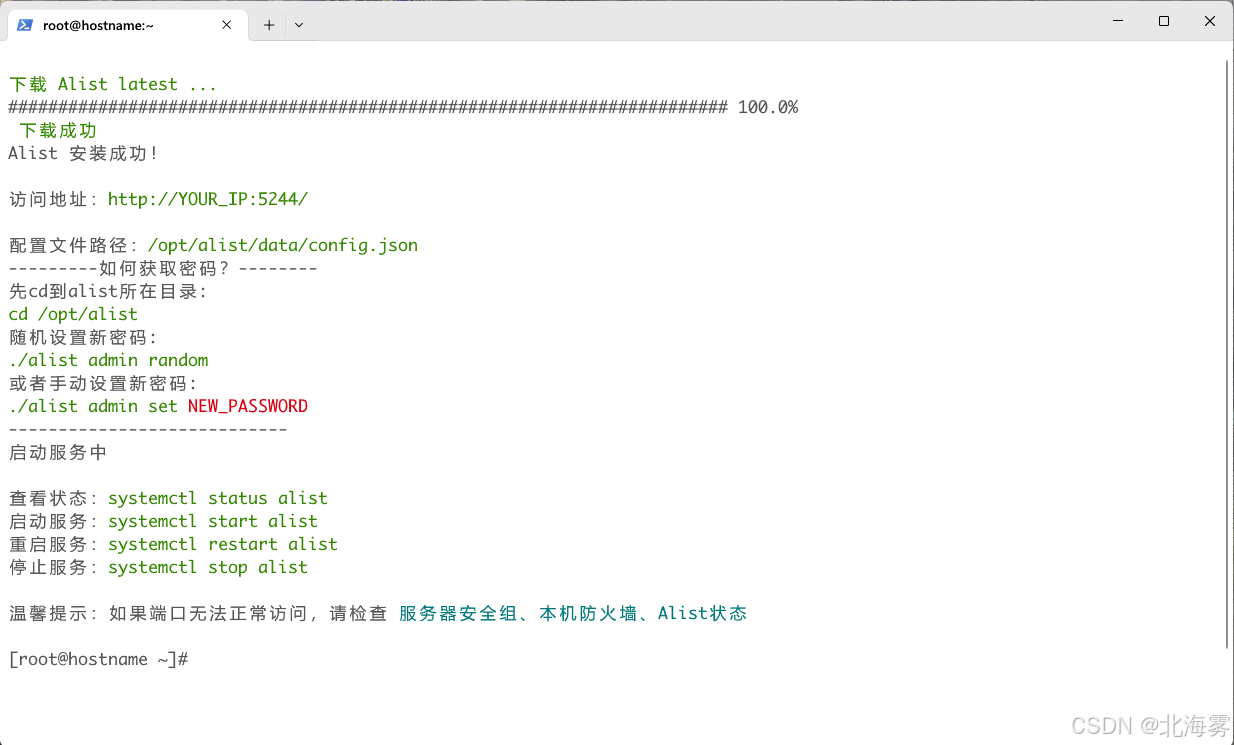Click the 100.0% progress text
This screenshot has height=745, width=1234.
pos(768,107)
